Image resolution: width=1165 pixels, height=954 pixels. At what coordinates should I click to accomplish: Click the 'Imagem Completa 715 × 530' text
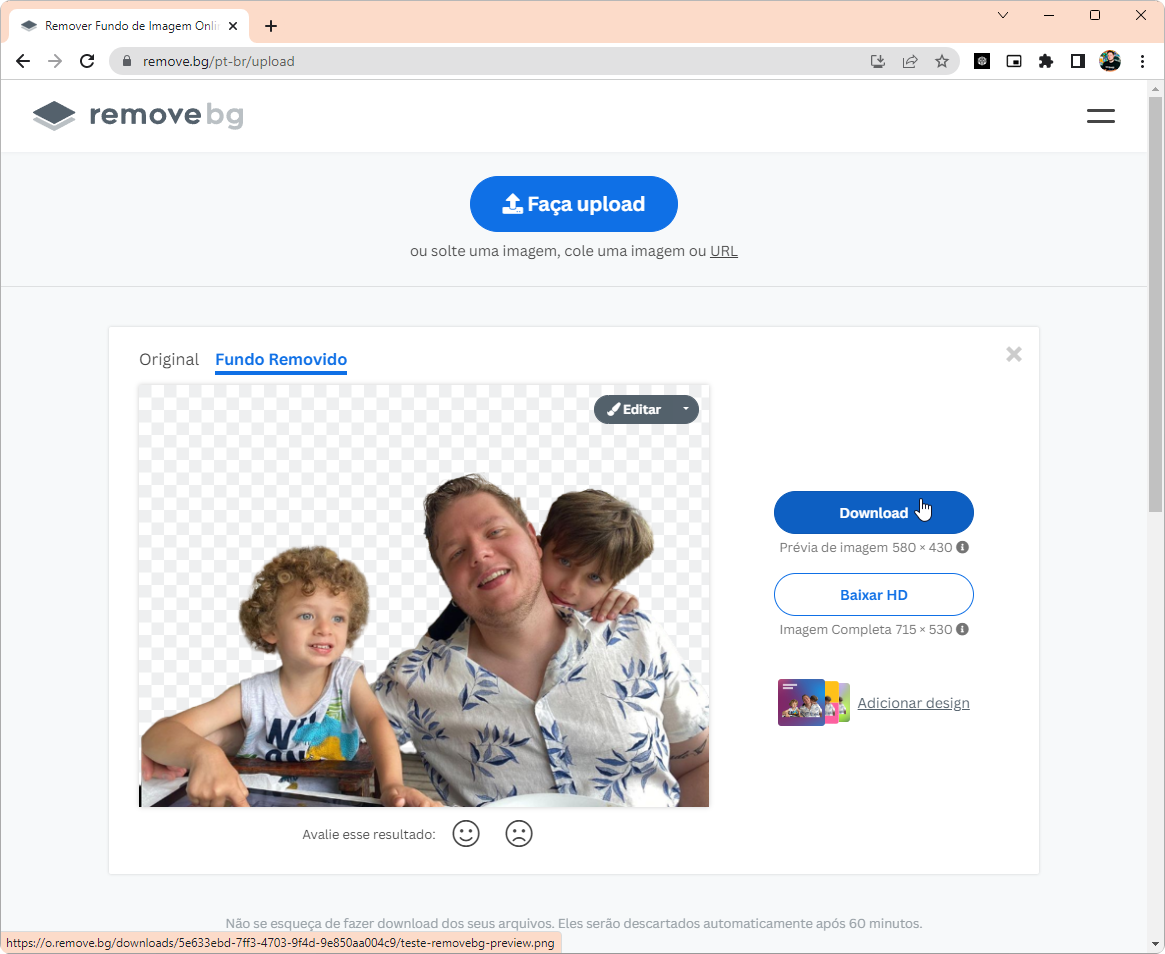[866, 629]
